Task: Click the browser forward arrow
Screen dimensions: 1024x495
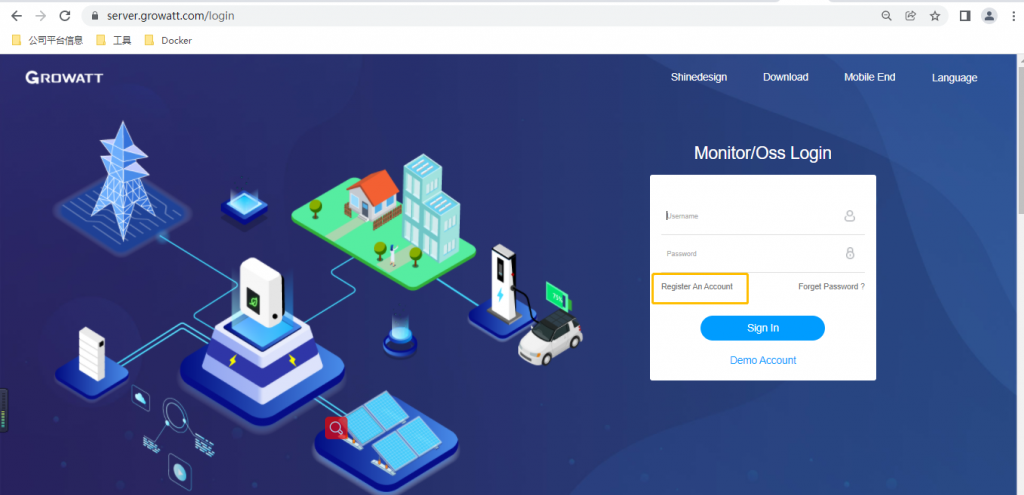Action: [x=40, y=16]
